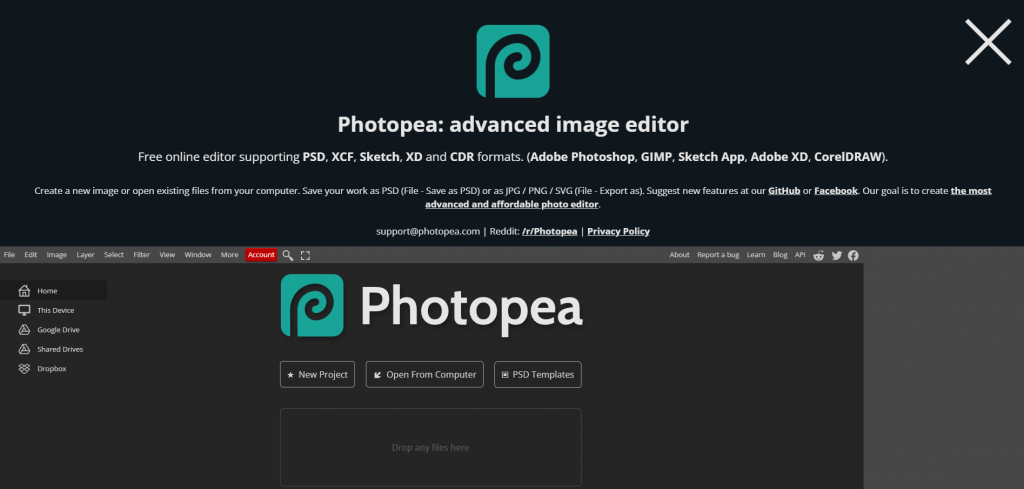
Task: Click the support@photopea.com email text
Action: click(428, 231)
